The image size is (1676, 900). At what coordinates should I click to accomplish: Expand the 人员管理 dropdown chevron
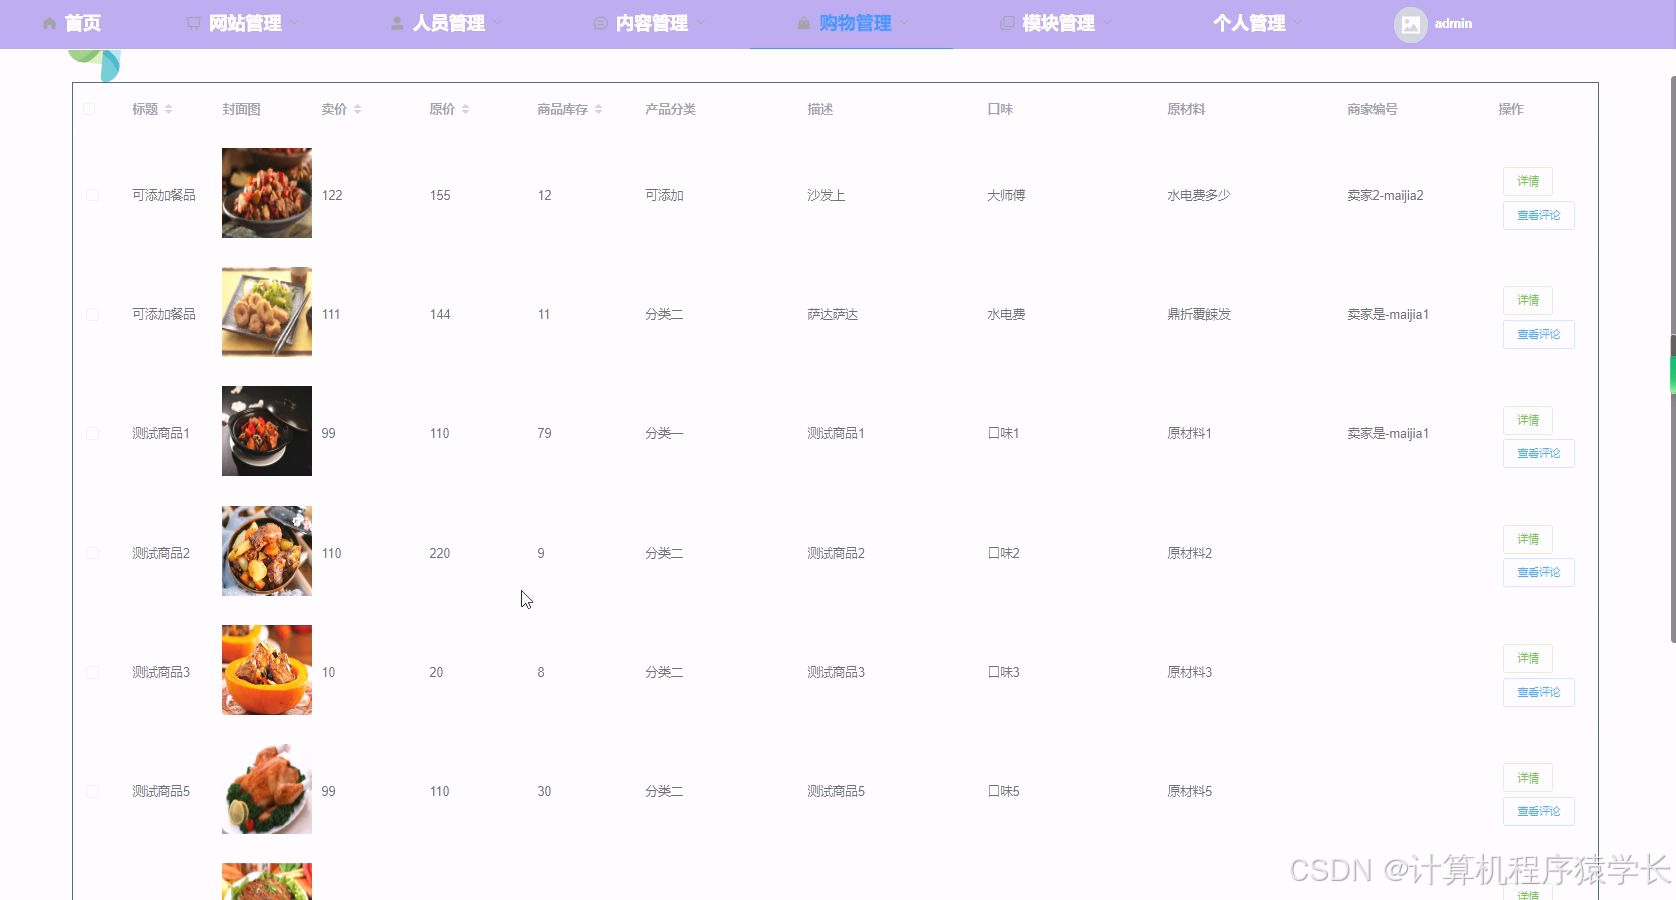[497, 23]
